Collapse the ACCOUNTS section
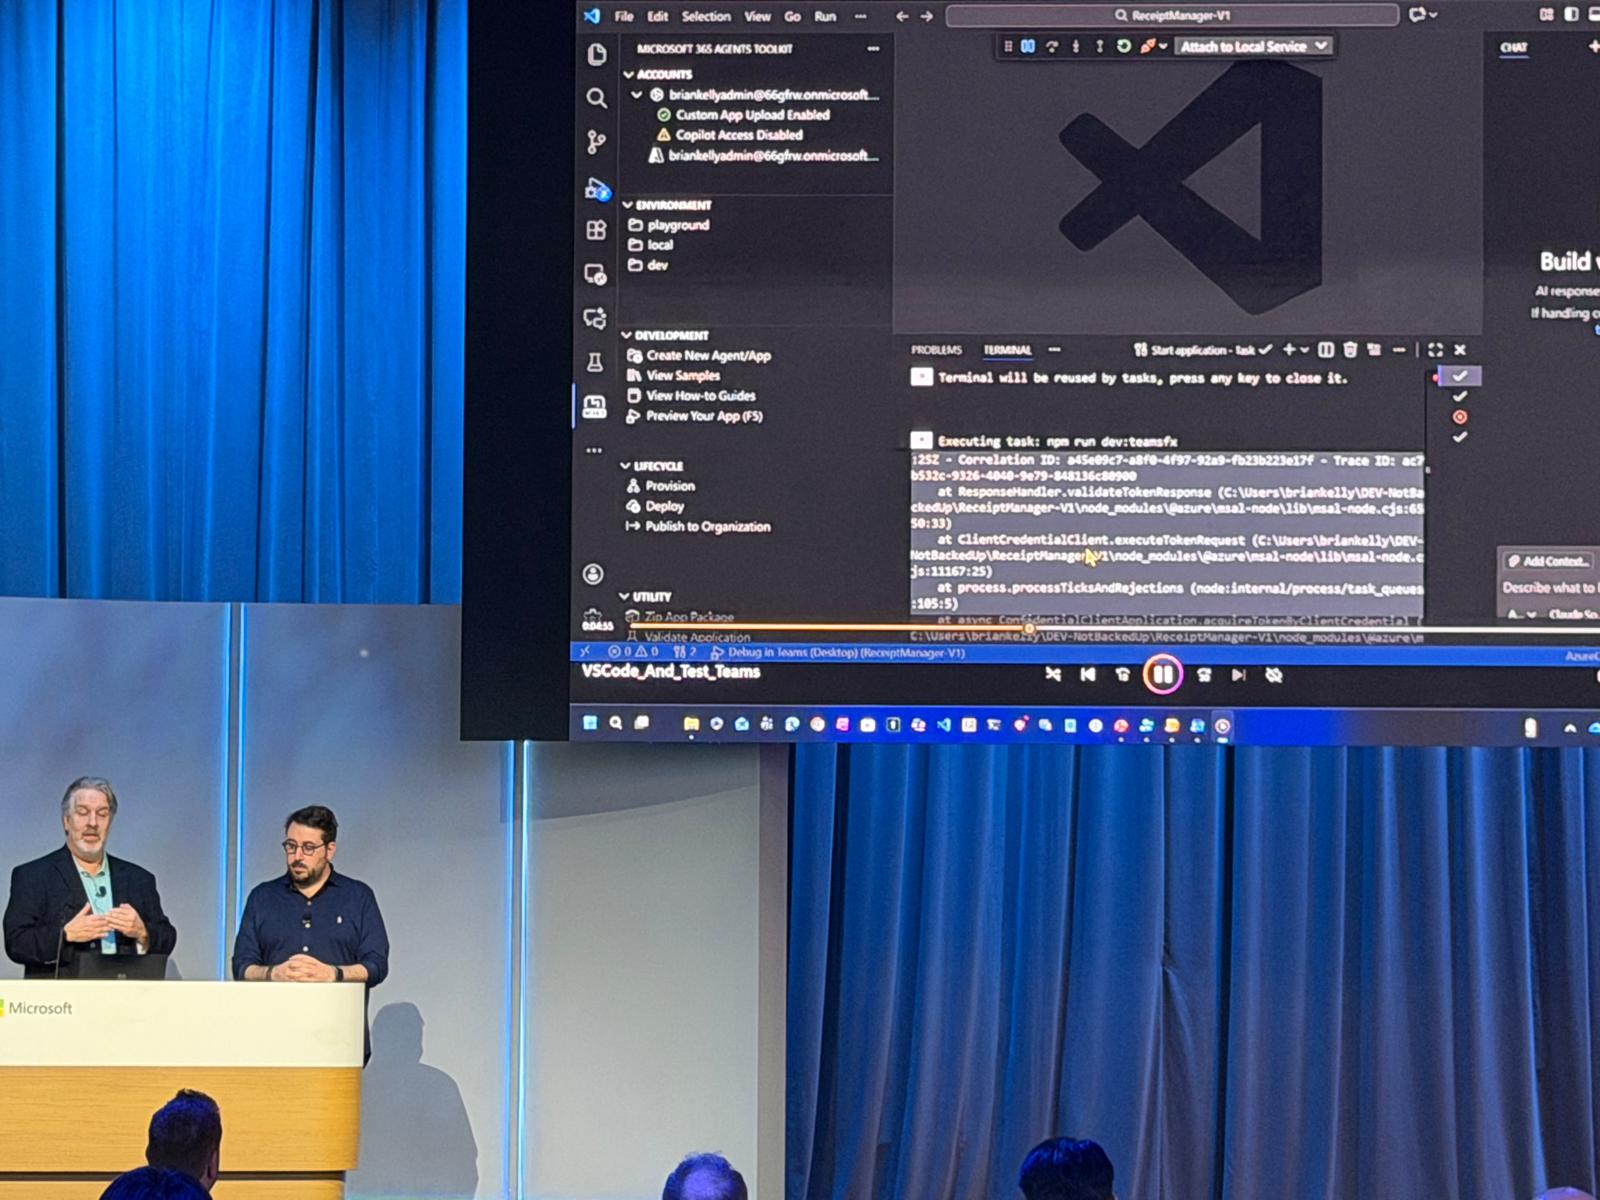Viewport: 1600px width, 1200px height. click(628, 75)
